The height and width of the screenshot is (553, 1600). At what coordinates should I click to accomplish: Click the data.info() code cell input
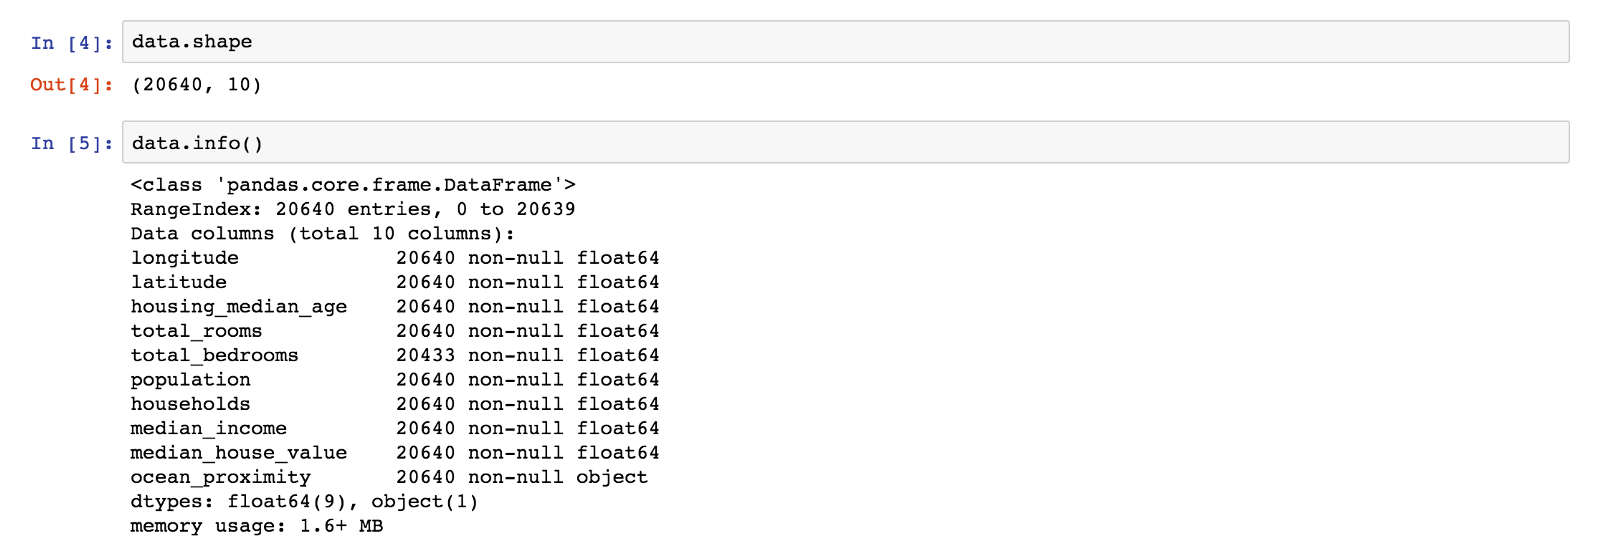point(845,143)
